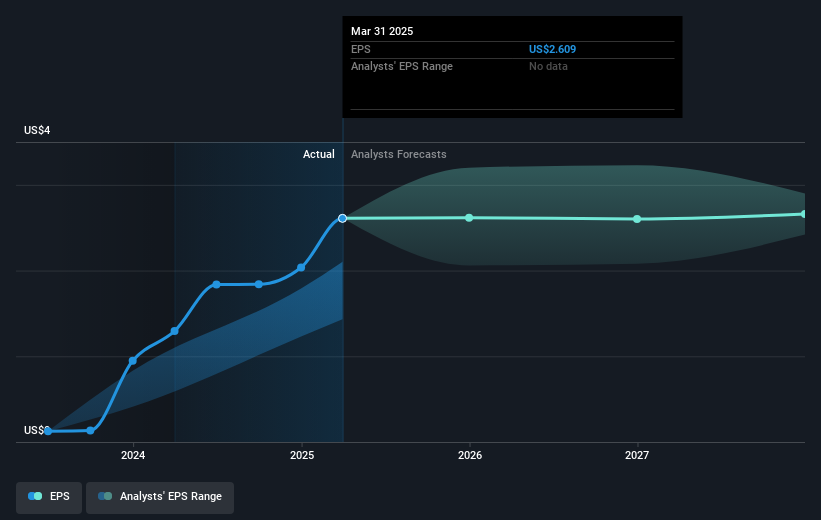This screenshot has height=520, width=821.
Task: Click the last forecast point at the chart edge
Action: point(804,214)
